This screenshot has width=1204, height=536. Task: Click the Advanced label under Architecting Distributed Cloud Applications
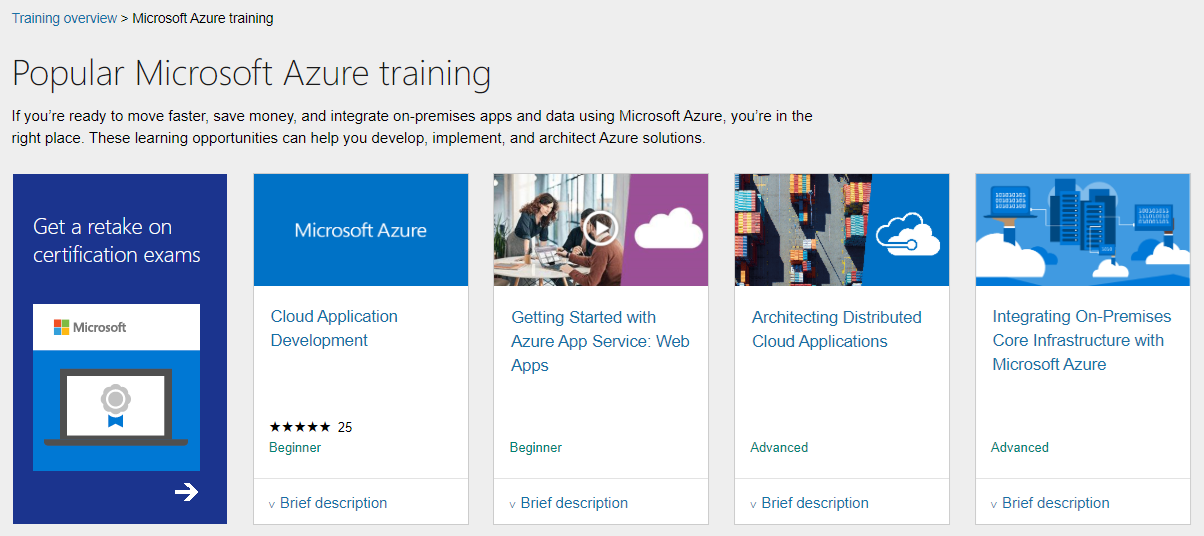(x=779, y=447)
